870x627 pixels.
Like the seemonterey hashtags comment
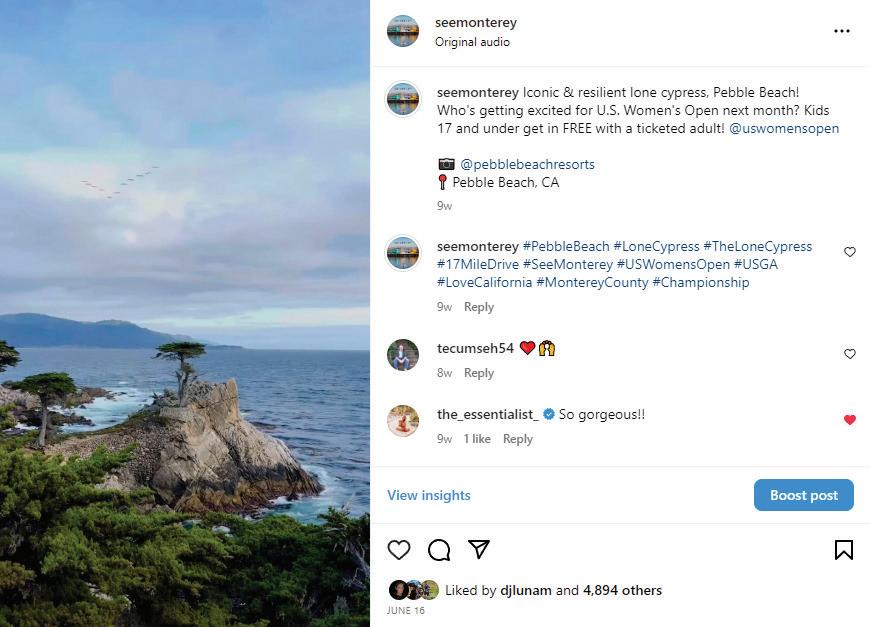pos(850,252)
